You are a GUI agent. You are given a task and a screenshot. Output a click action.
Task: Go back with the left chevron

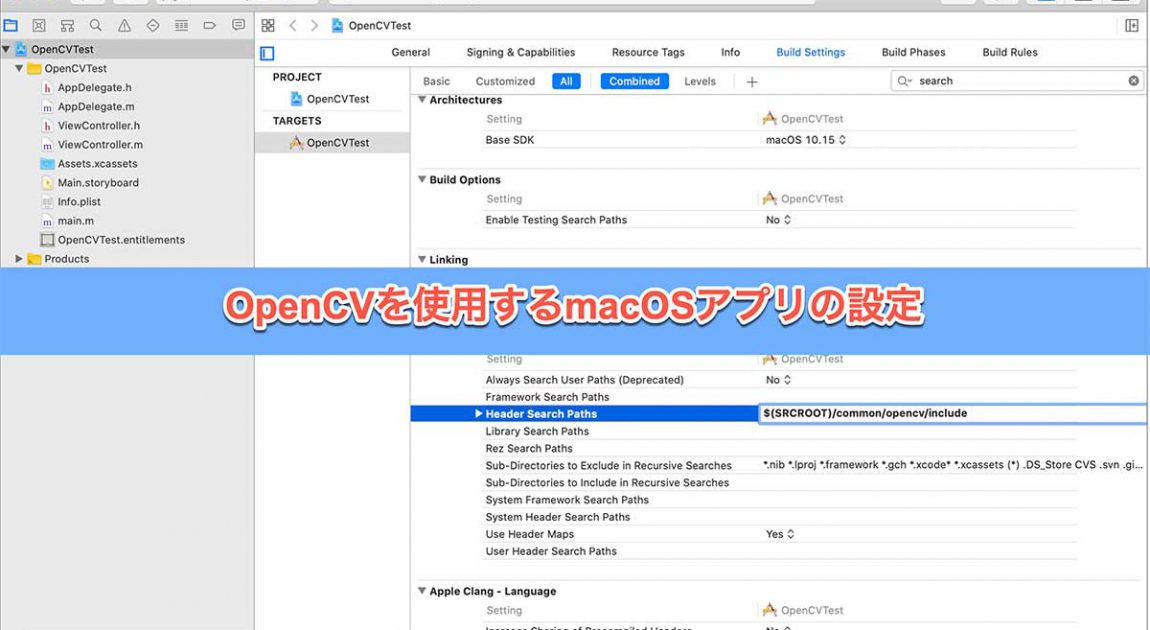coord(293,26)
